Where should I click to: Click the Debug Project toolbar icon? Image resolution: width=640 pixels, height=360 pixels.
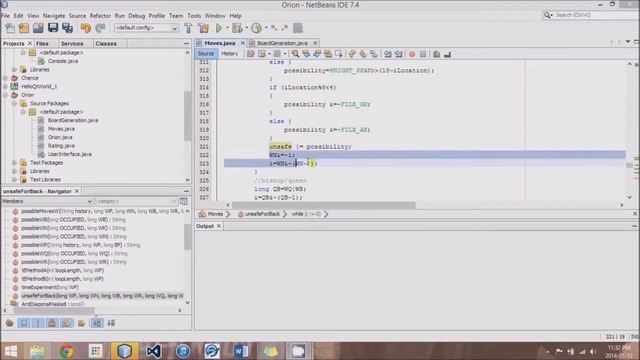237,28
